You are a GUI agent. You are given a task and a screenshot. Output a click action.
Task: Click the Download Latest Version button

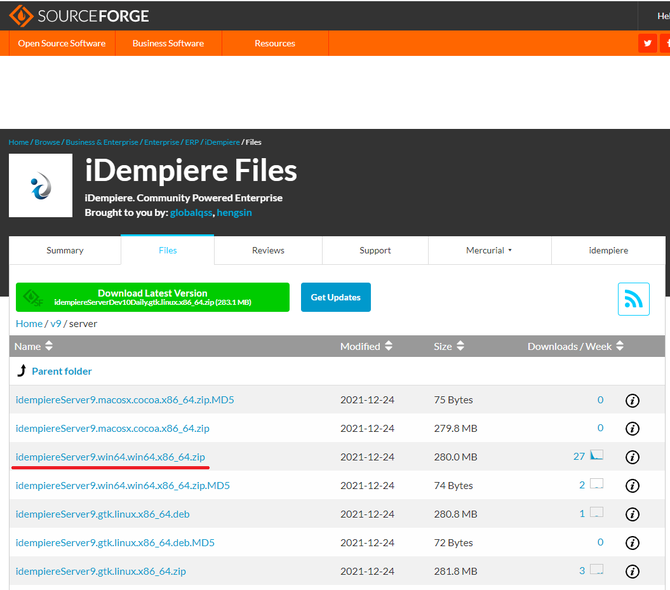[153, 297]
